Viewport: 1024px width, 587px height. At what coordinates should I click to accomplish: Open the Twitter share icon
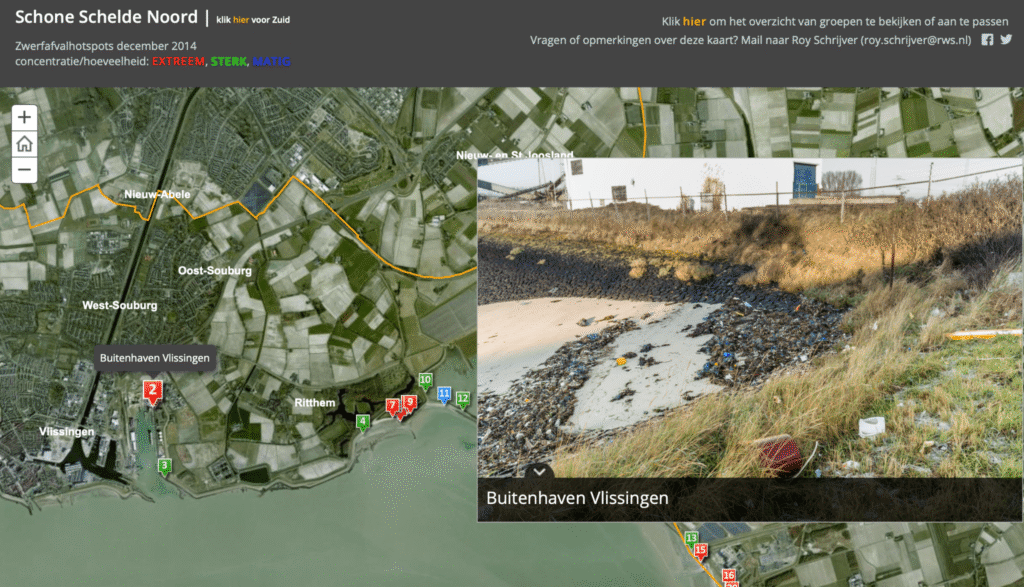point(1006,40)
